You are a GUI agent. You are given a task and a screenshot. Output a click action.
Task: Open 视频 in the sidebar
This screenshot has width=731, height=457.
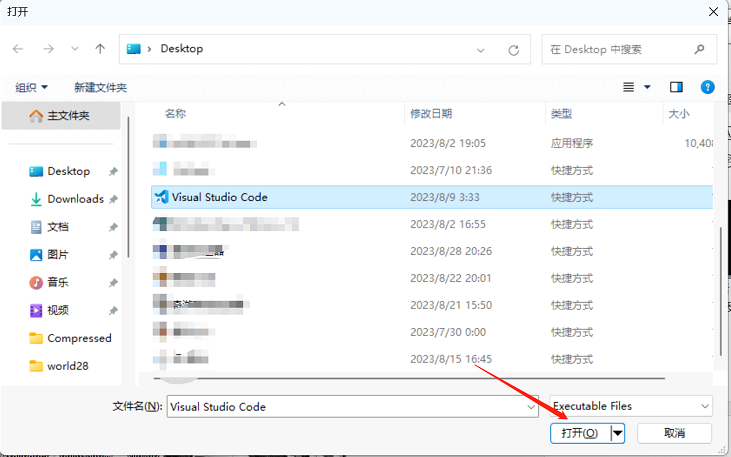point(58,310)
